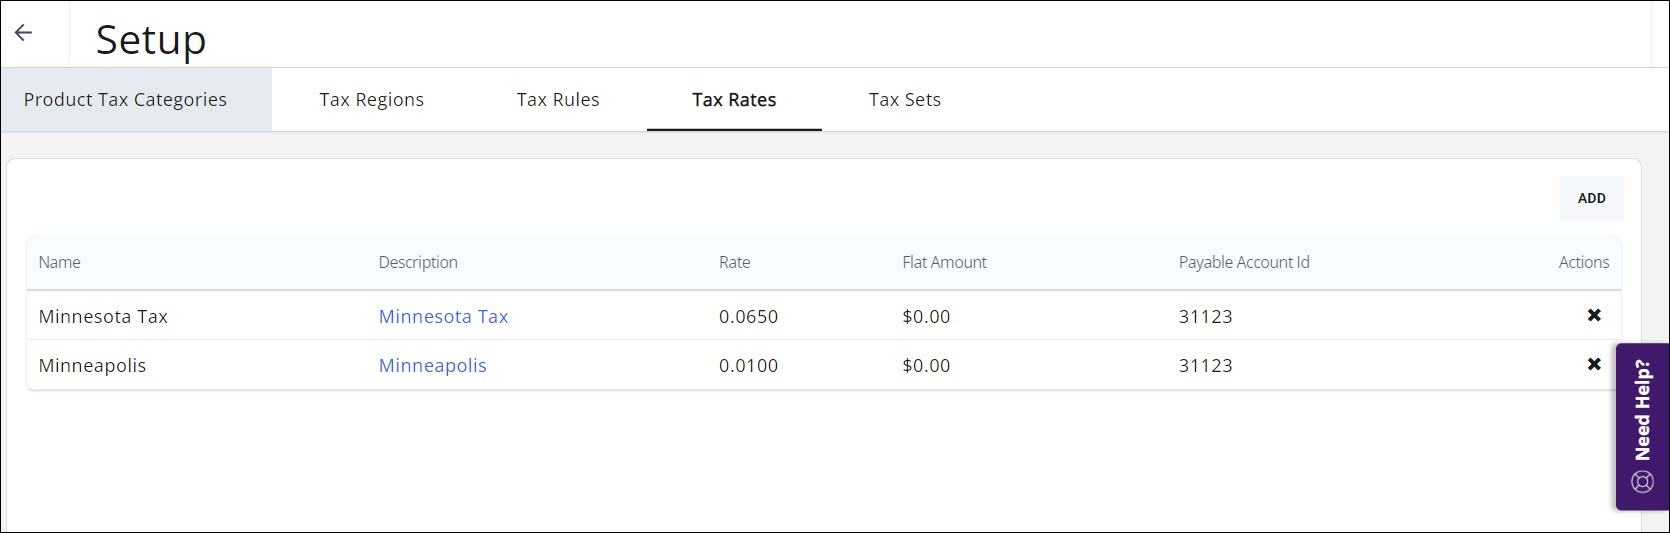
Task: Delete the Minneapolis tax rate row
Action: tap(1594, 364)
